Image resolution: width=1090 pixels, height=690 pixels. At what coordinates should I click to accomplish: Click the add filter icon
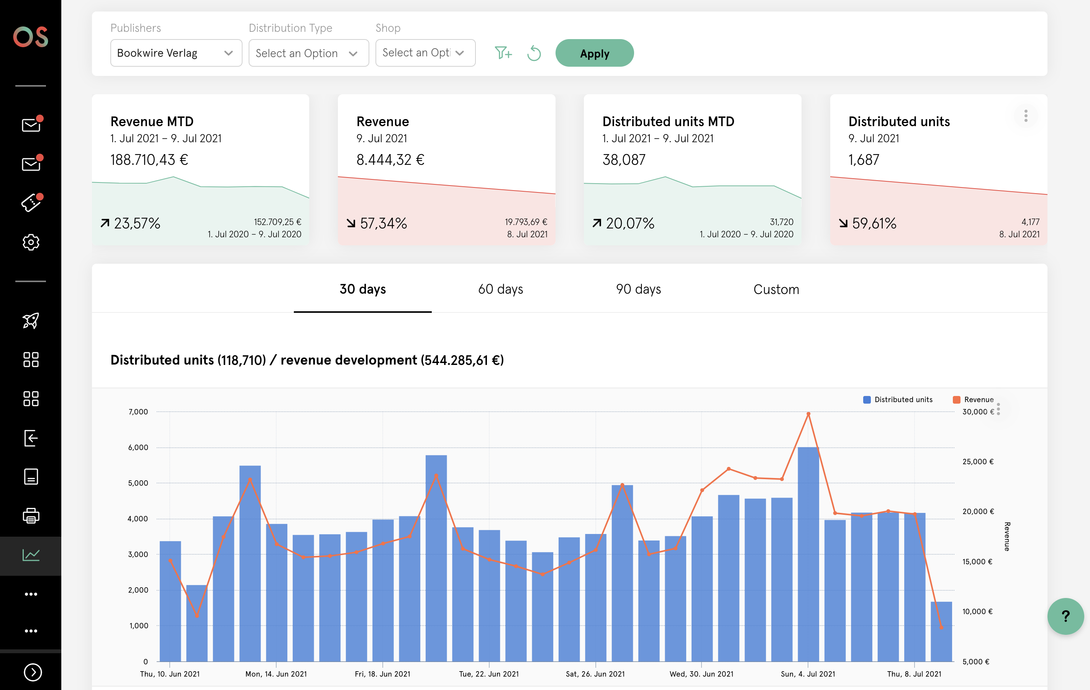503,53
